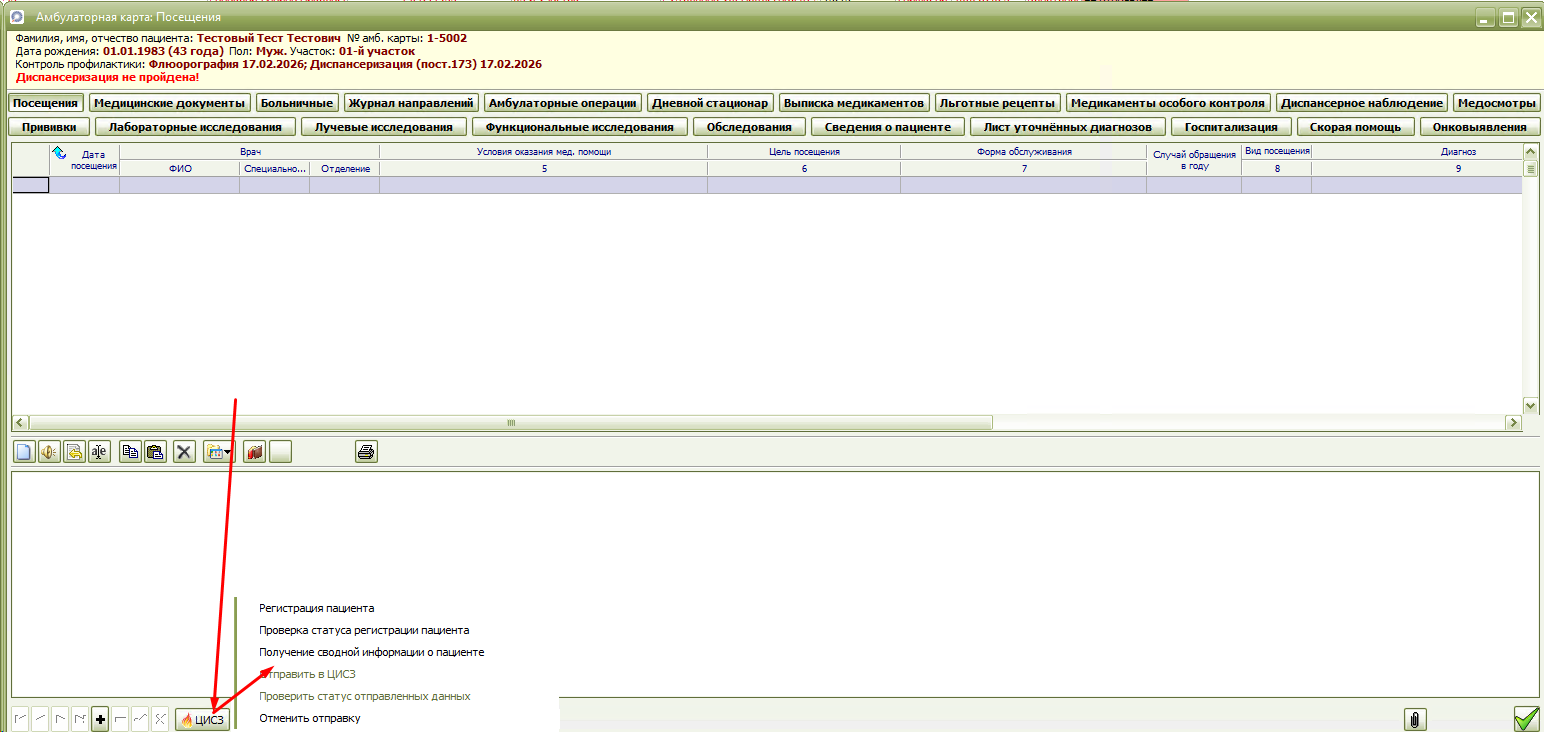Click the speaker sound icon in toolbar
Viewport: 1544px width, 732px height.
[x=48, y=452]
